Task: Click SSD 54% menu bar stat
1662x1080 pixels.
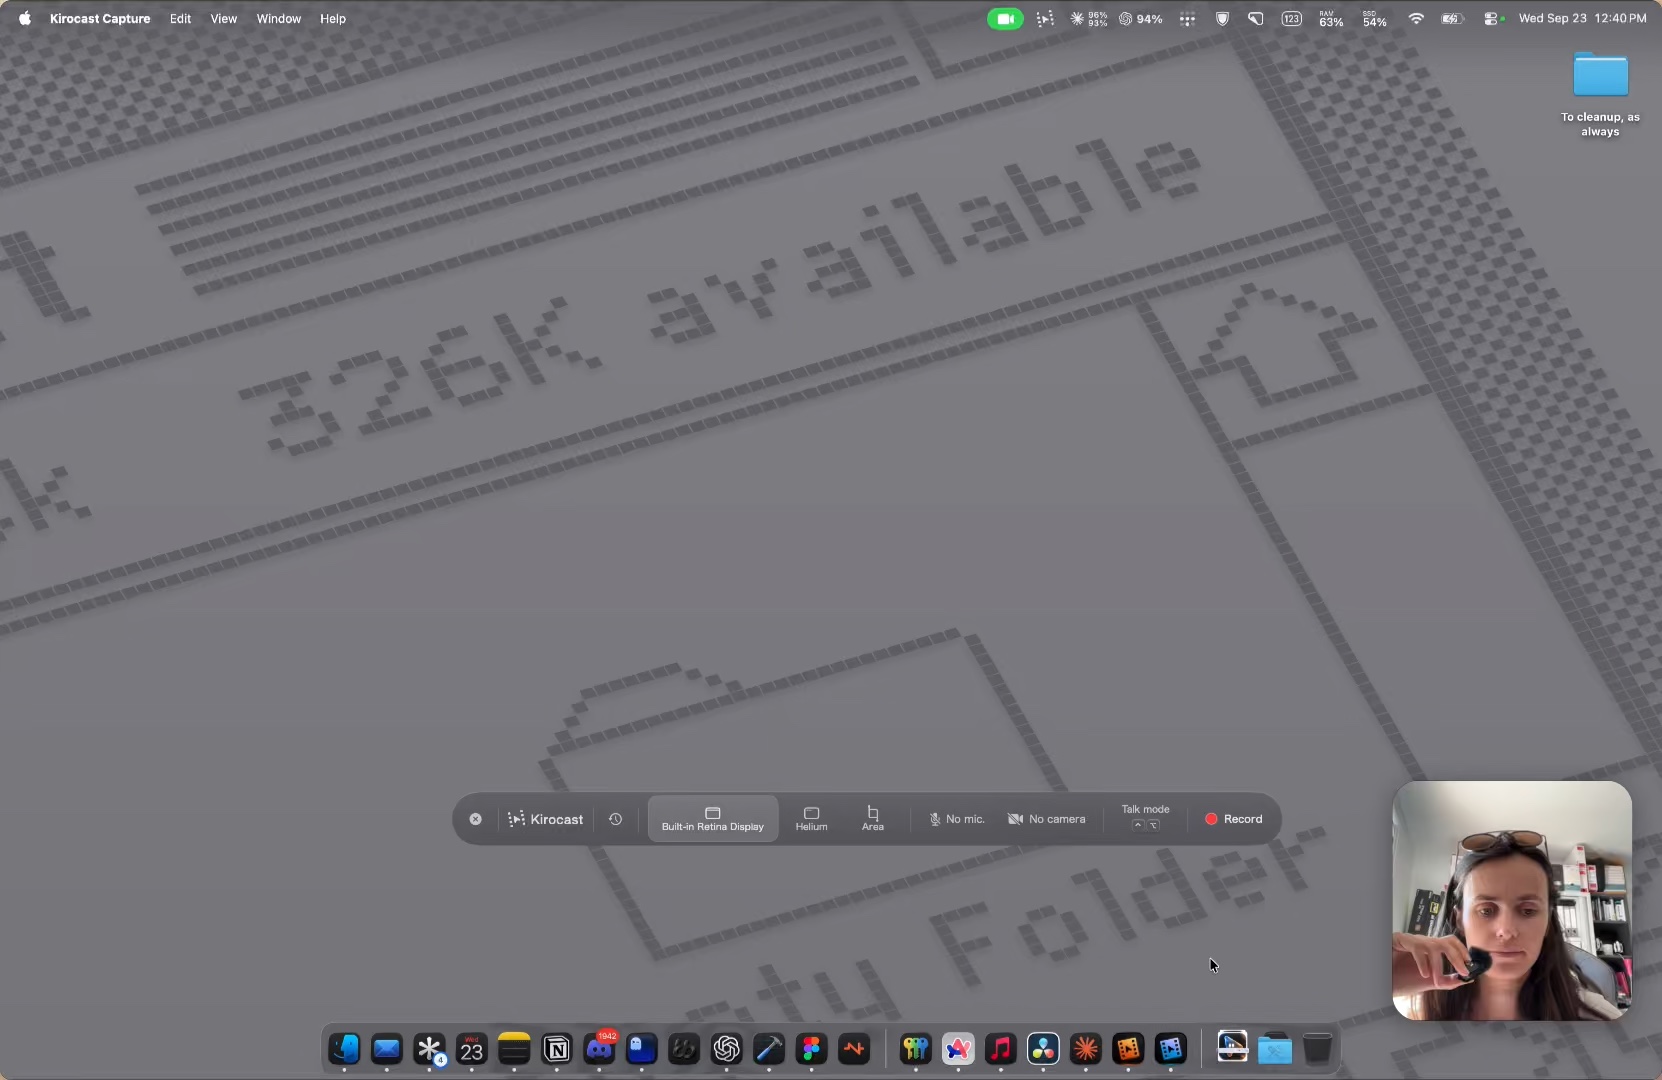Action: point(1375,18)
